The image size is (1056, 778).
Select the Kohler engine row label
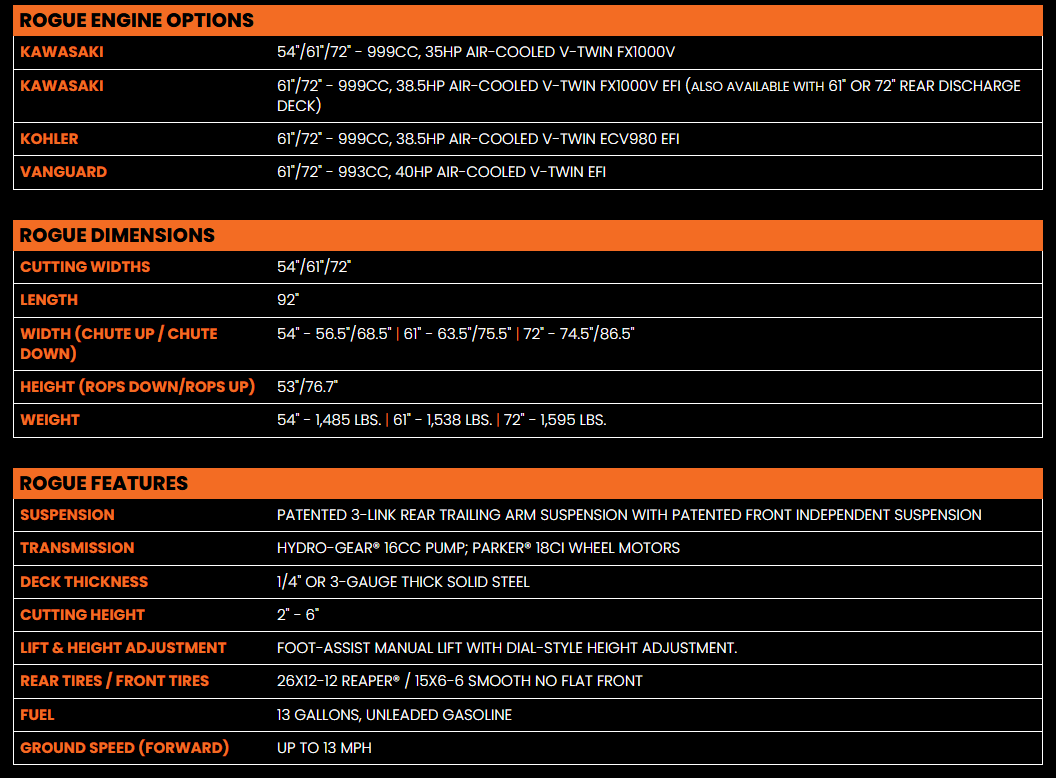(49, 139)
